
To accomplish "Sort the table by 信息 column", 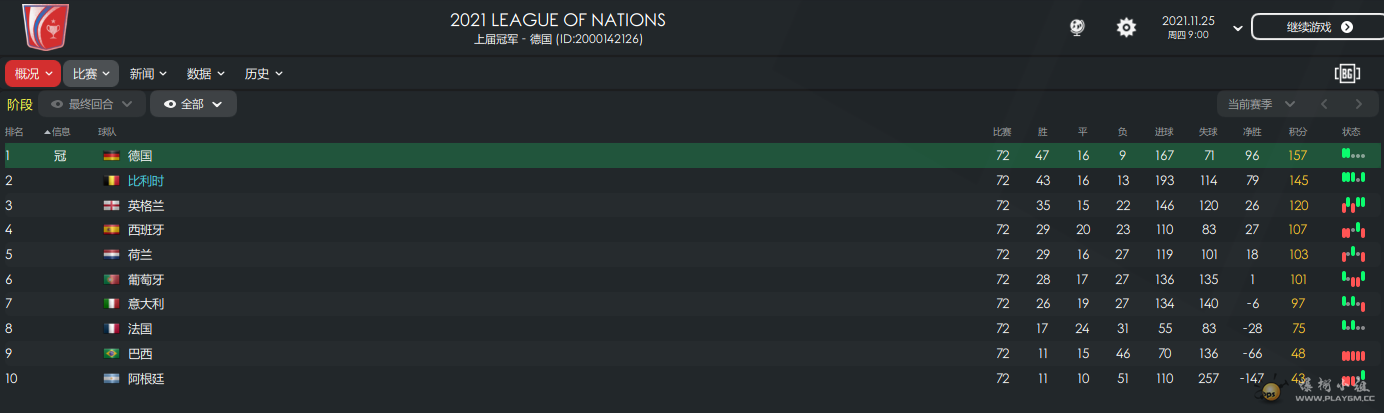I will [58, 132].
